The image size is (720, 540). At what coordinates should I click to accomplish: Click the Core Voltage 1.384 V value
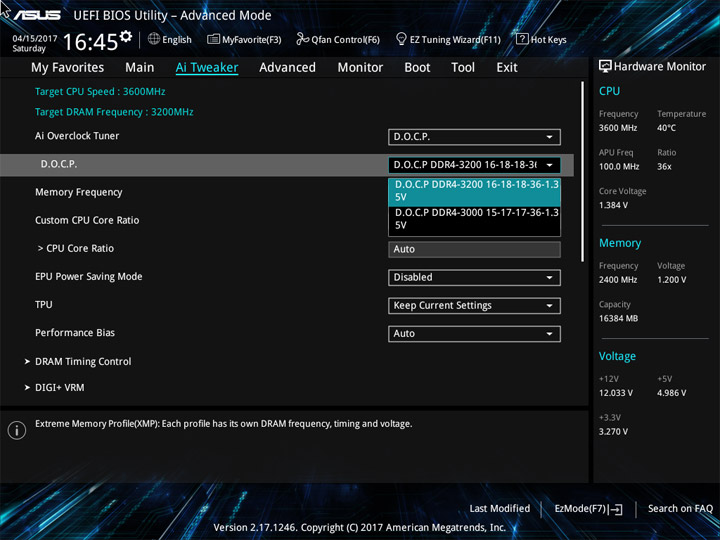(x=613, y=205)
